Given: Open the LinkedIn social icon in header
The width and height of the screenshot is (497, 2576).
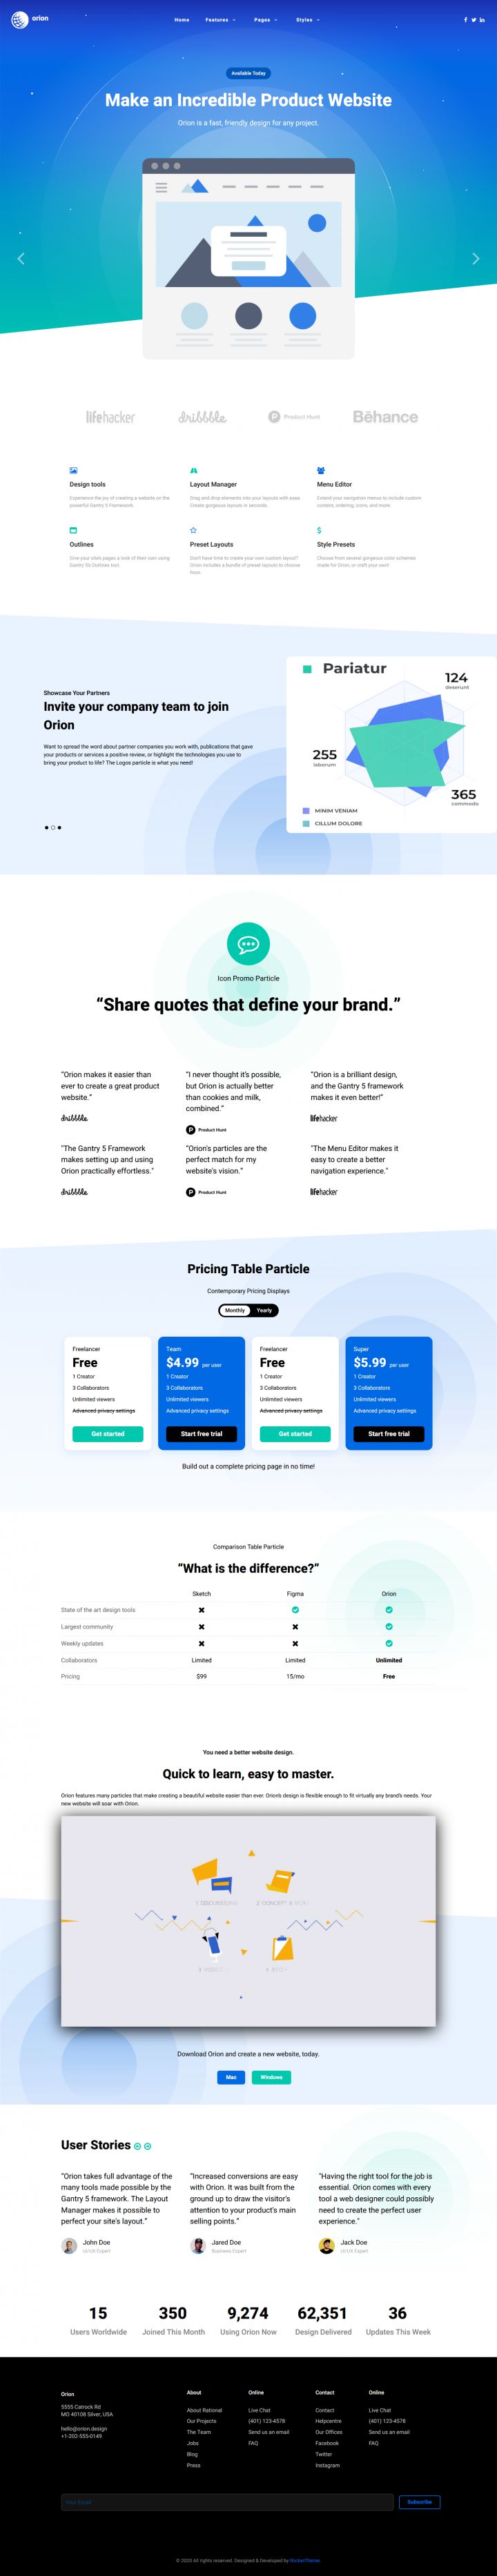Looking at the screenshot, I should (x=482, y=20).
